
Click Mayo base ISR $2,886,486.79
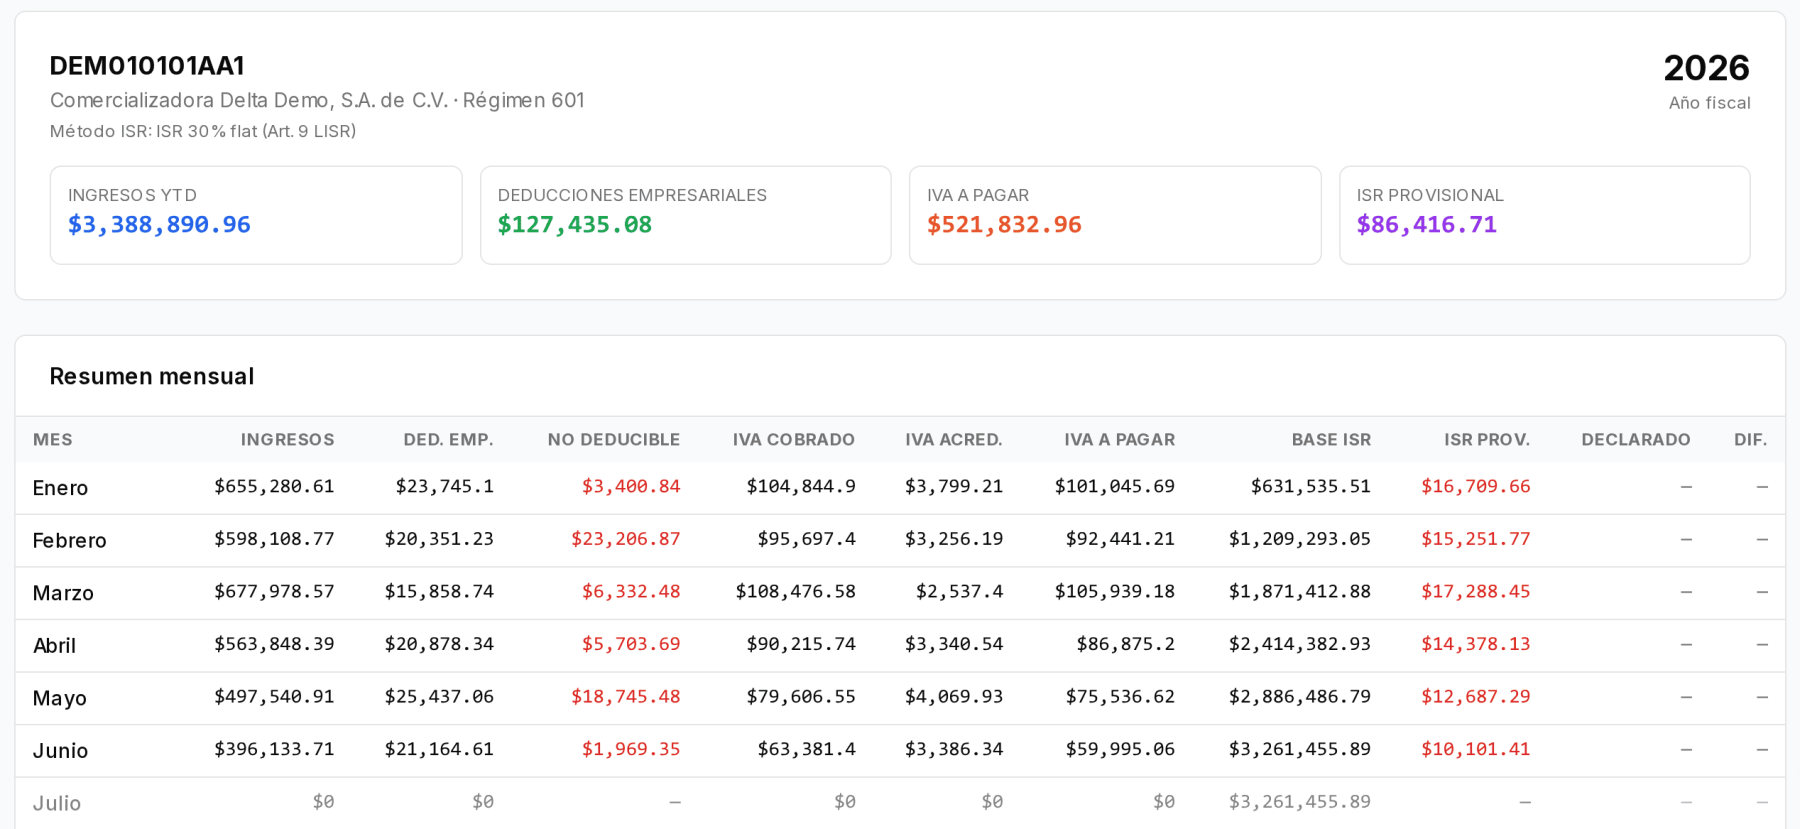pos(1300,697)
